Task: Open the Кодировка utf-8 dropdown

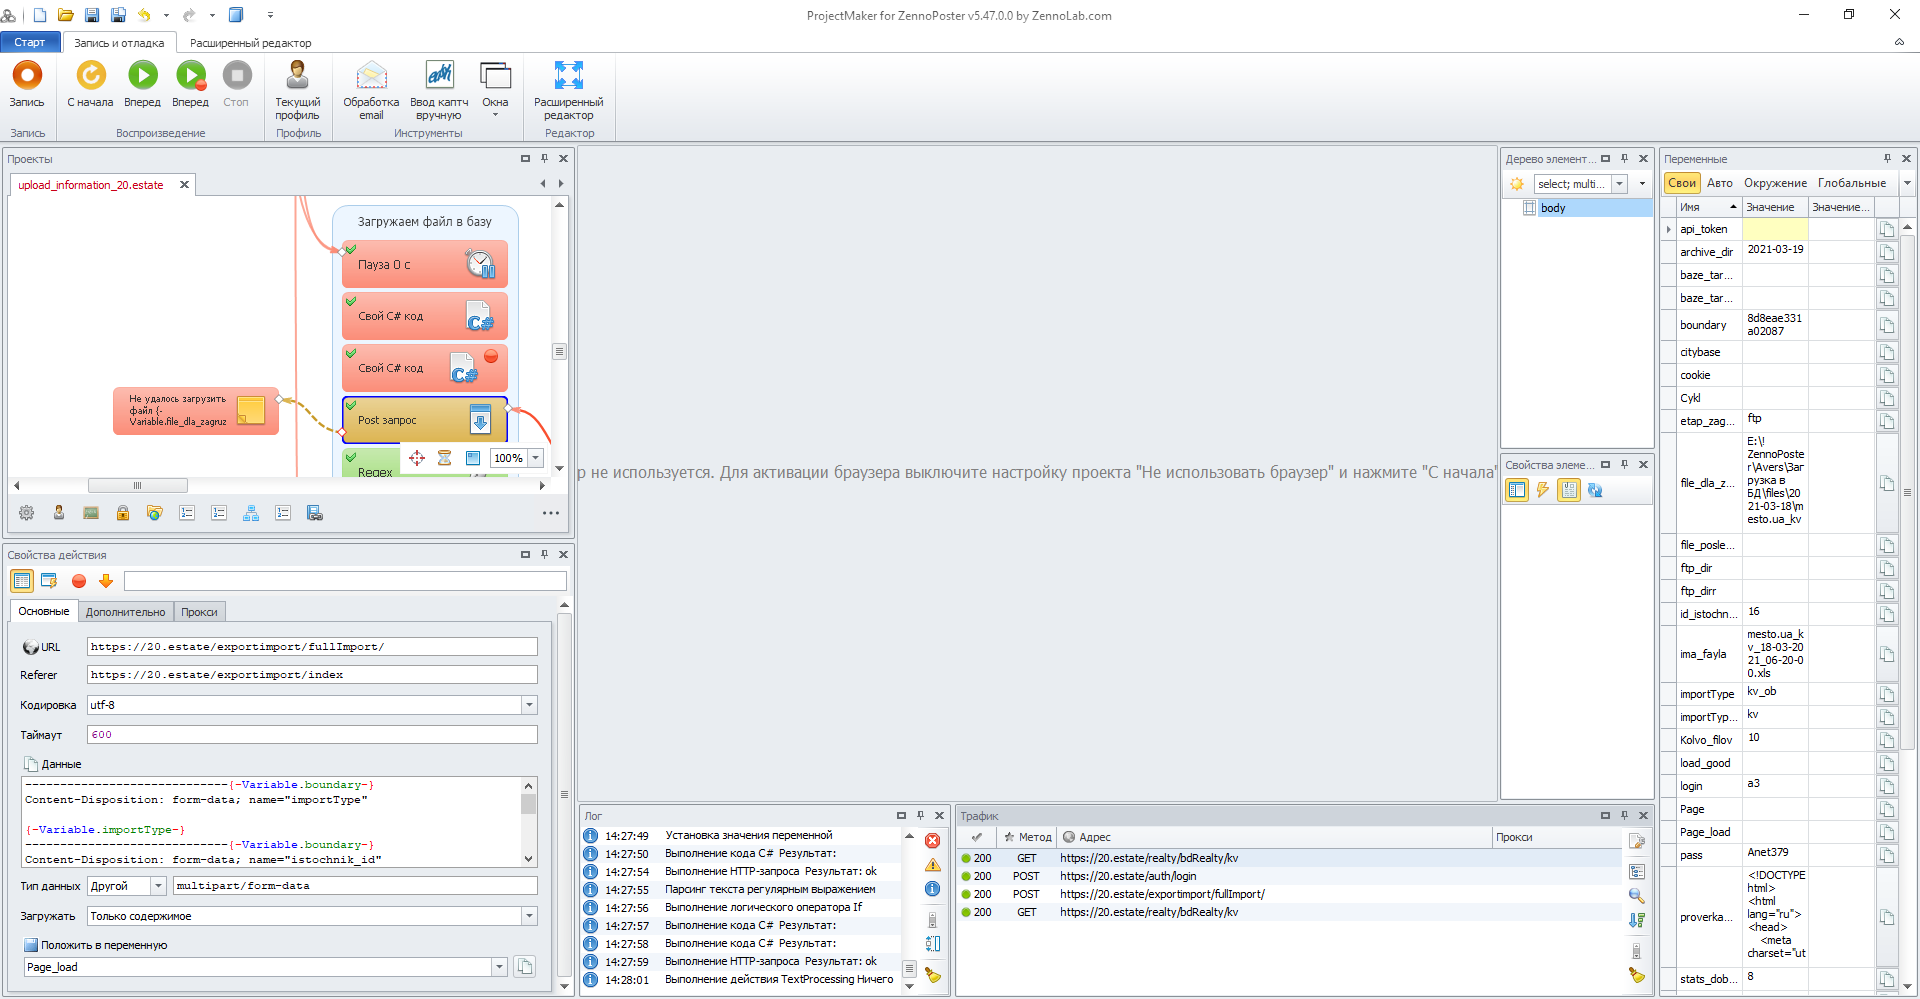Action: 529,705
